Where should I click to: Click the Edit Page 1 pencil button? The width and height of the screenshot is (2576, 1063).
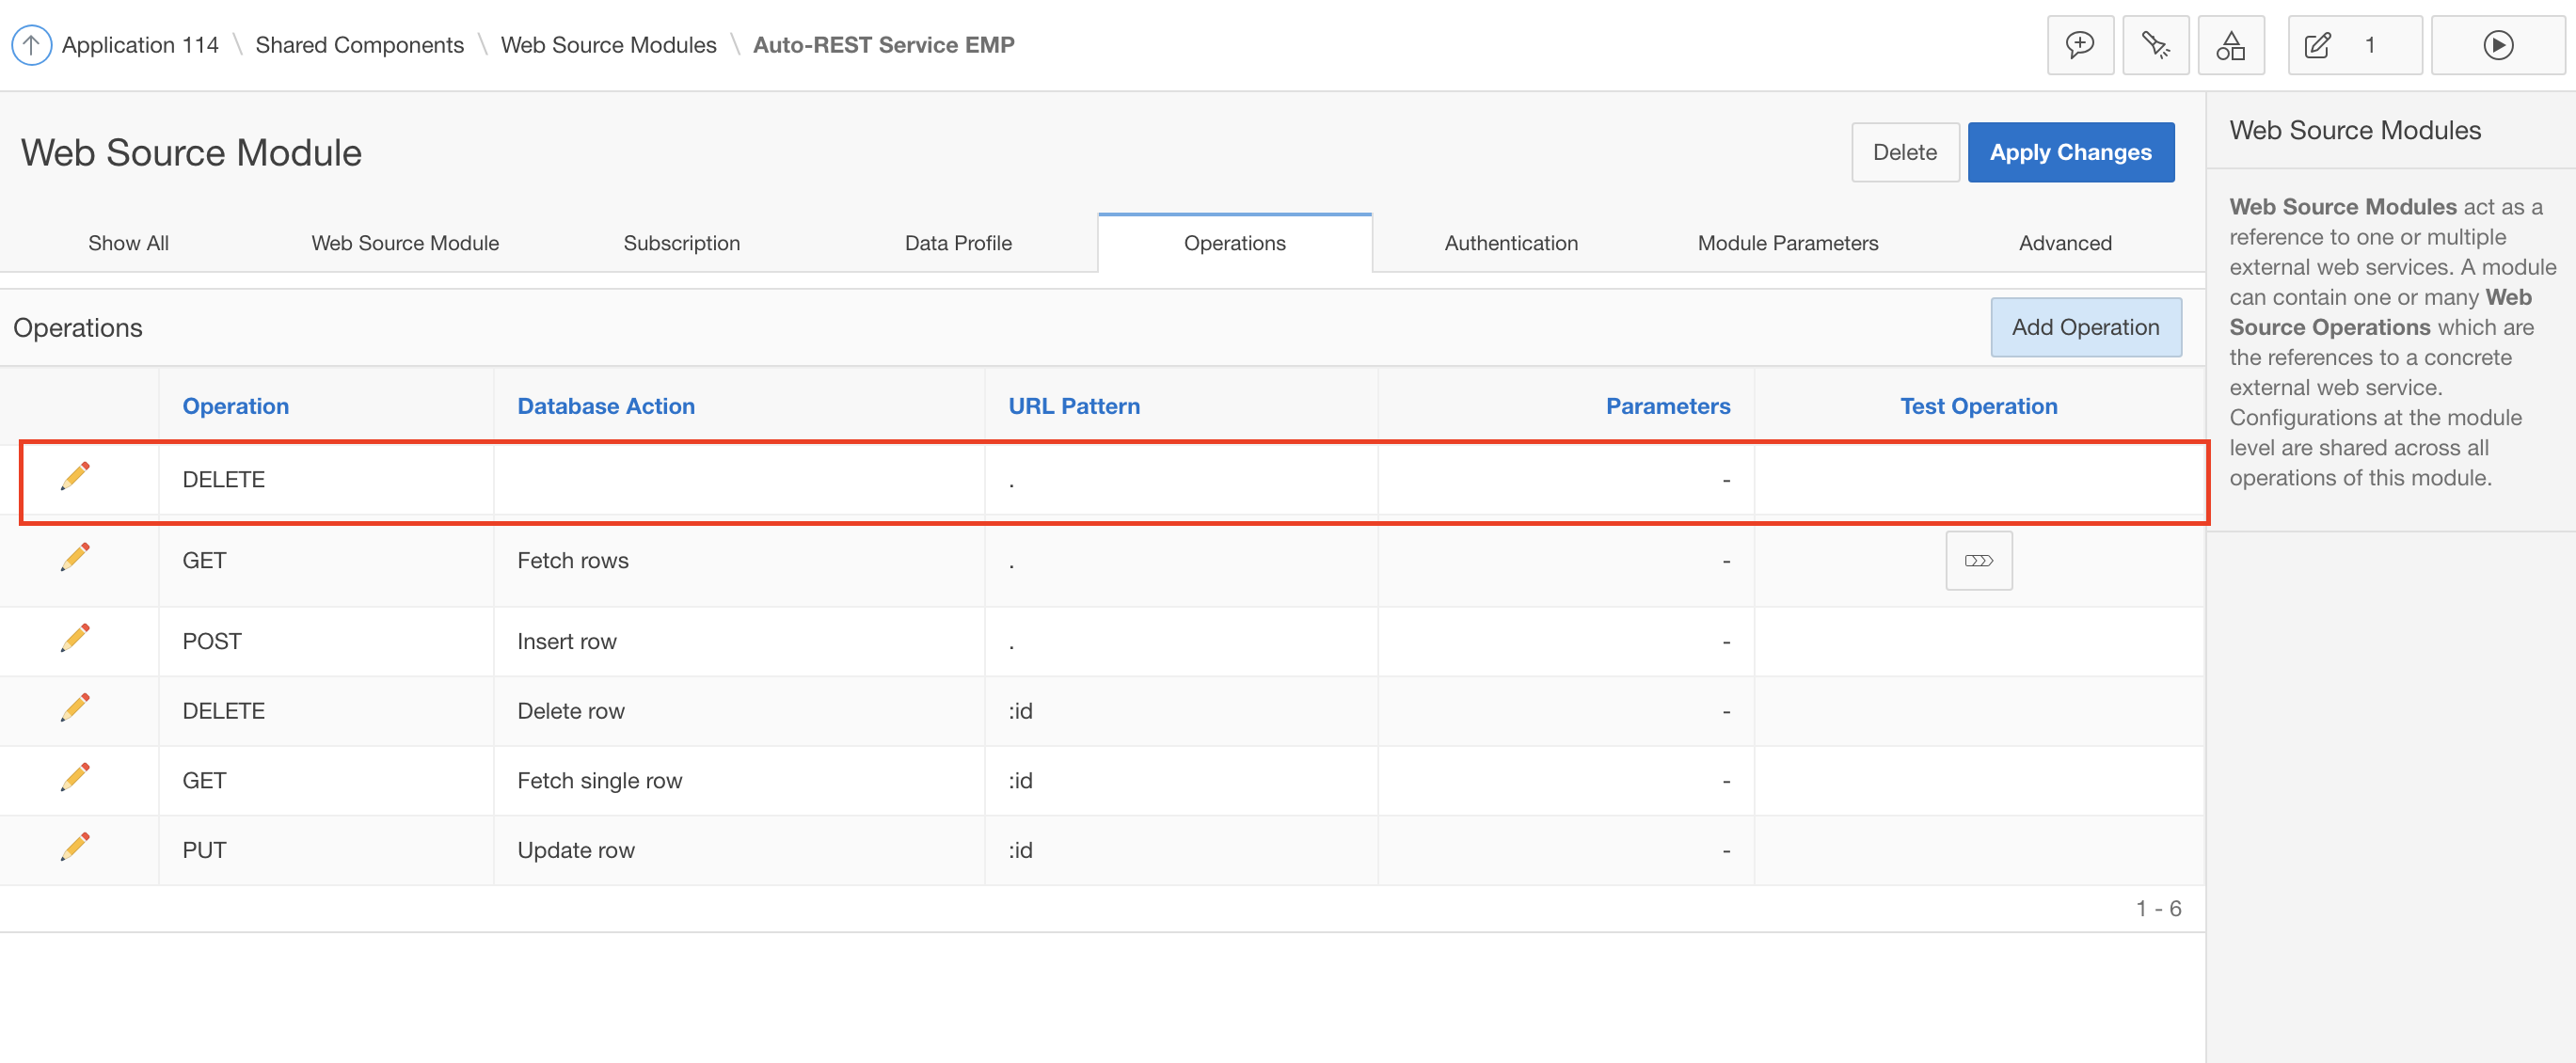point(2353,45)
